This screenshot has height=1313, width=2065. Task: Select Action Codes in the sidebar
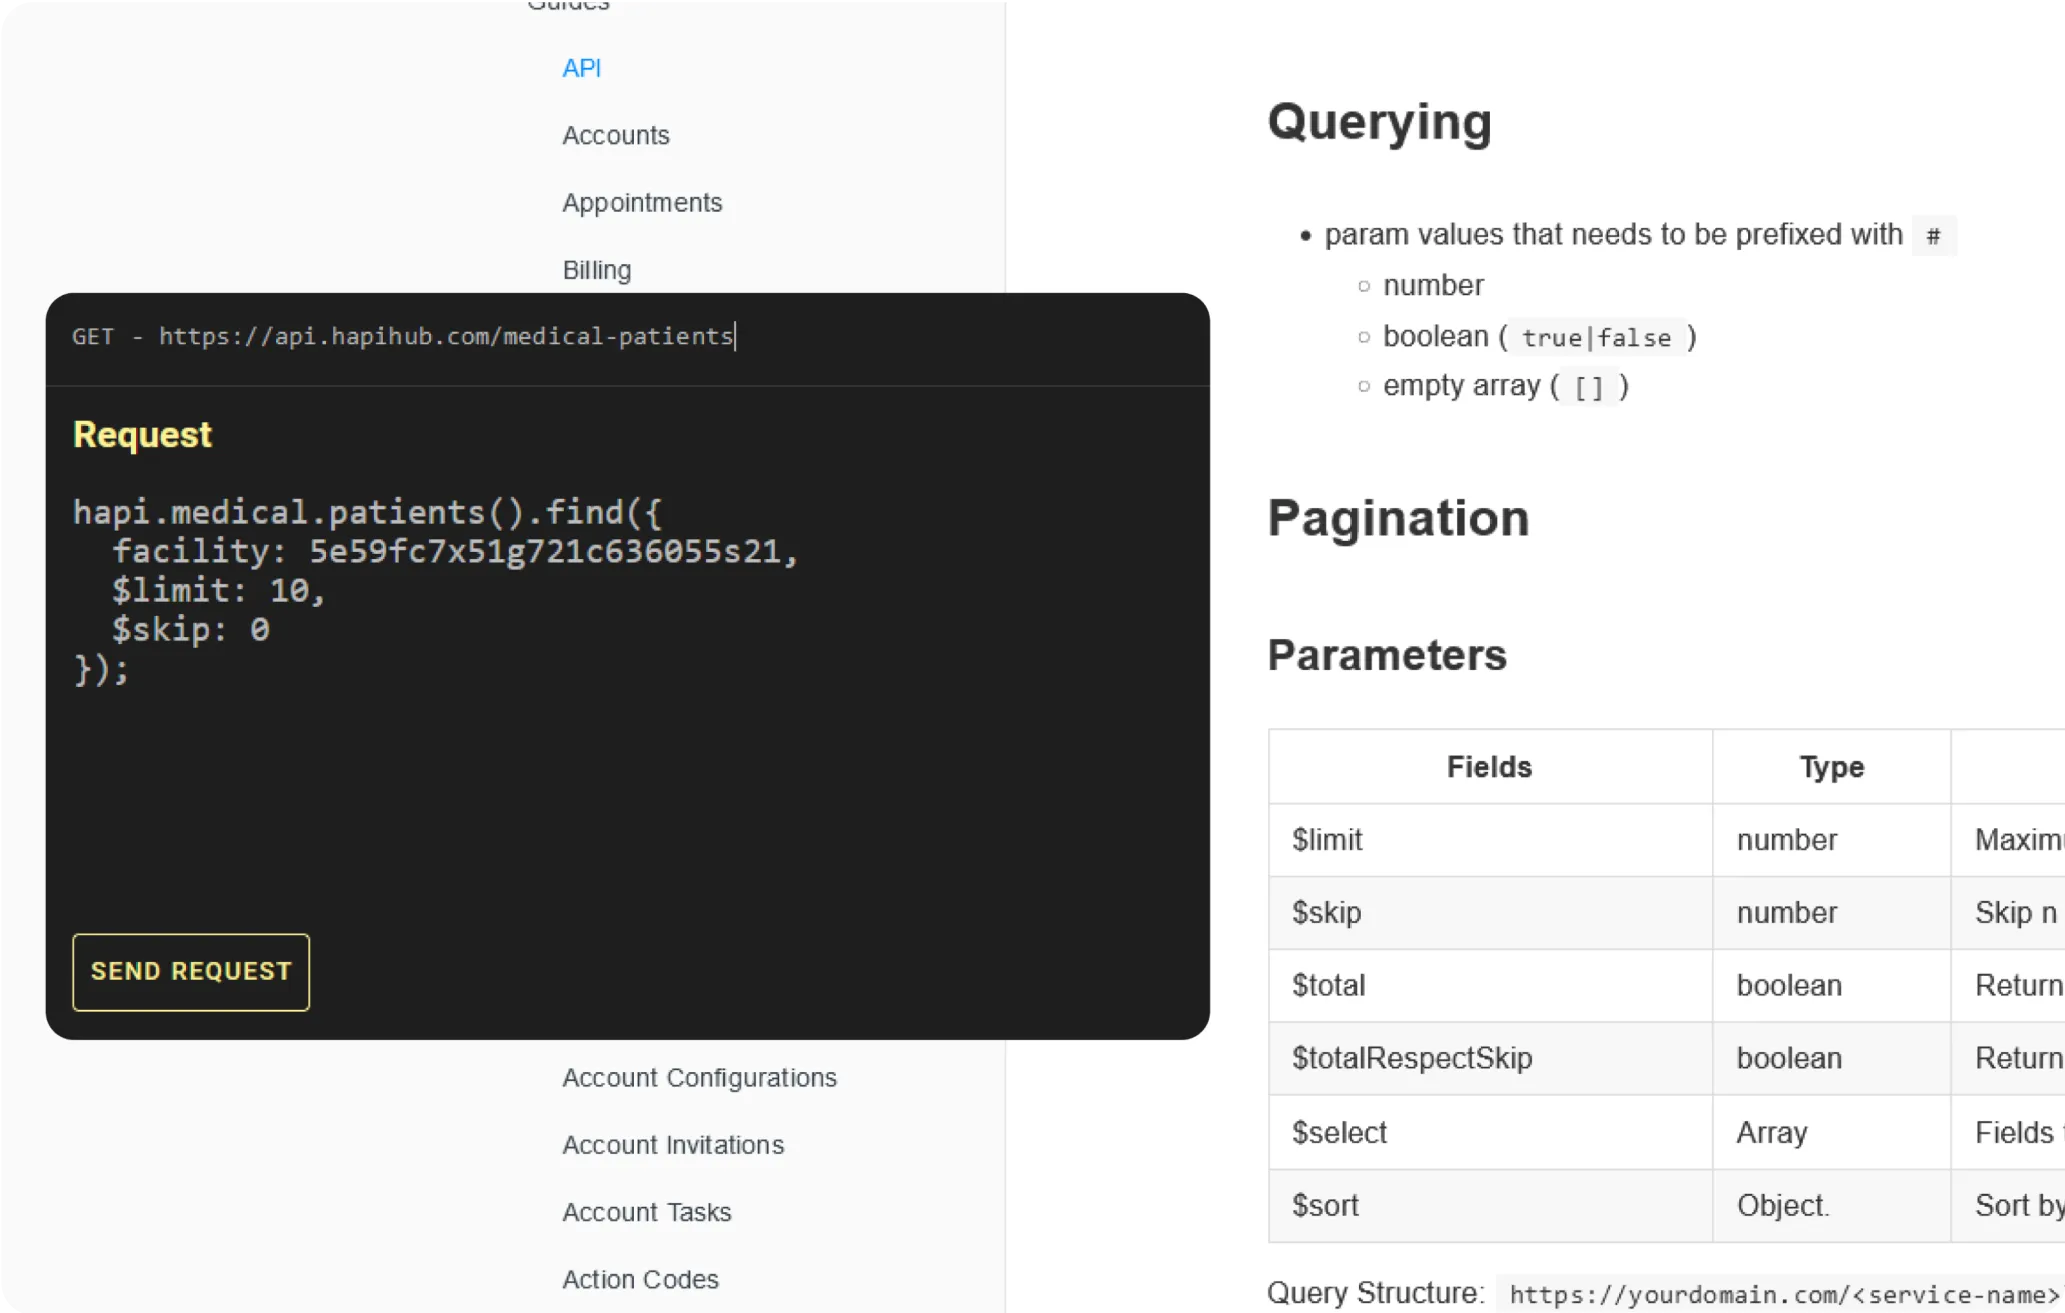(640, 1279)
